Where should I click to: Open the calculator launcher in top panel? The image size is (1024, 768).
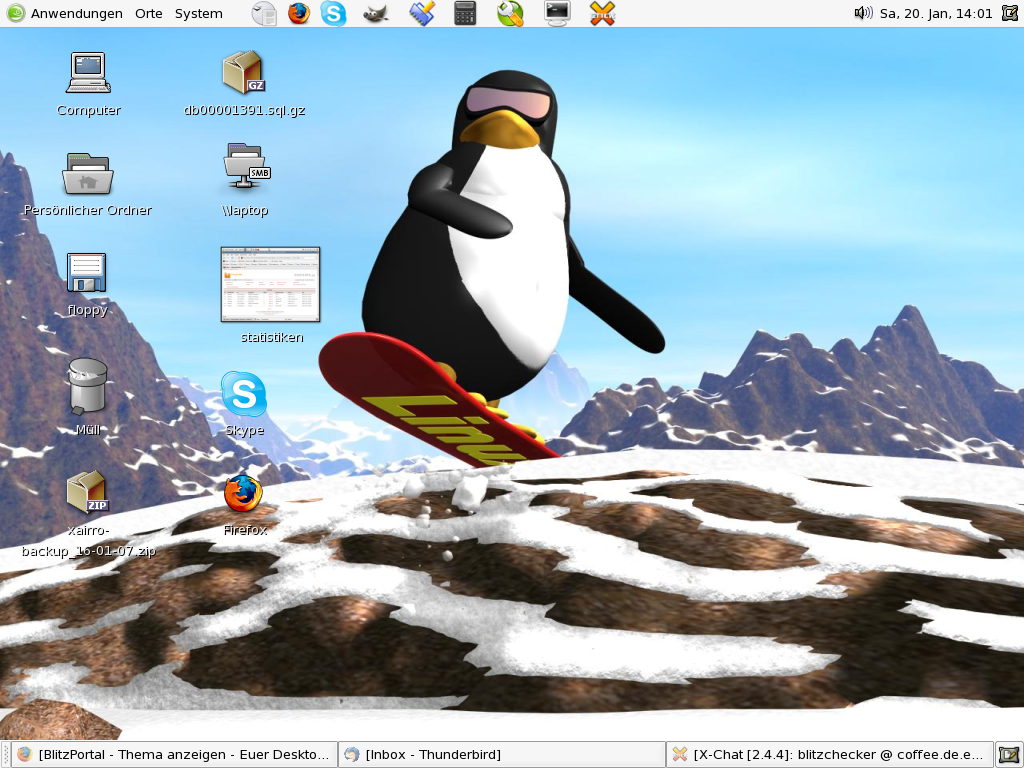(465, 13)
